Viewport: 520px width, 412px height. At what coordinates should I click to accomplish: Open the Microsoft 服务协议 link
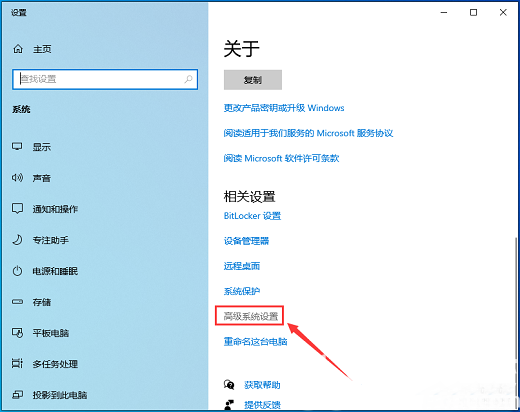pyautogui.click(x=308, y=133)
